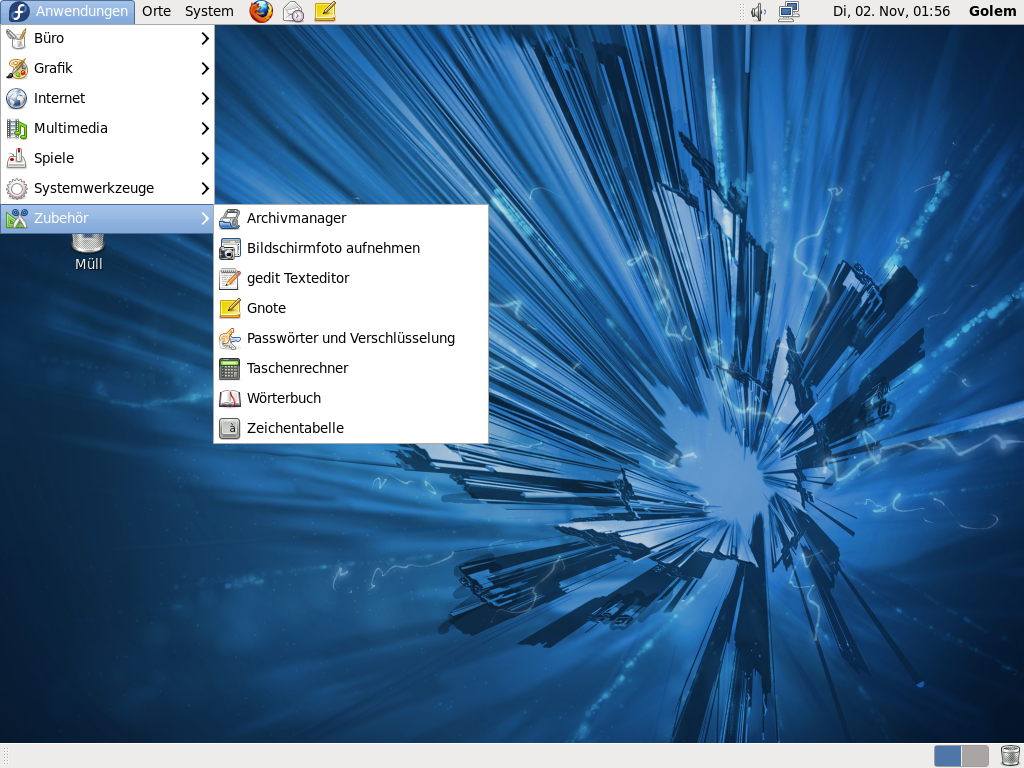Click the Golem user name button

(992, 12)
